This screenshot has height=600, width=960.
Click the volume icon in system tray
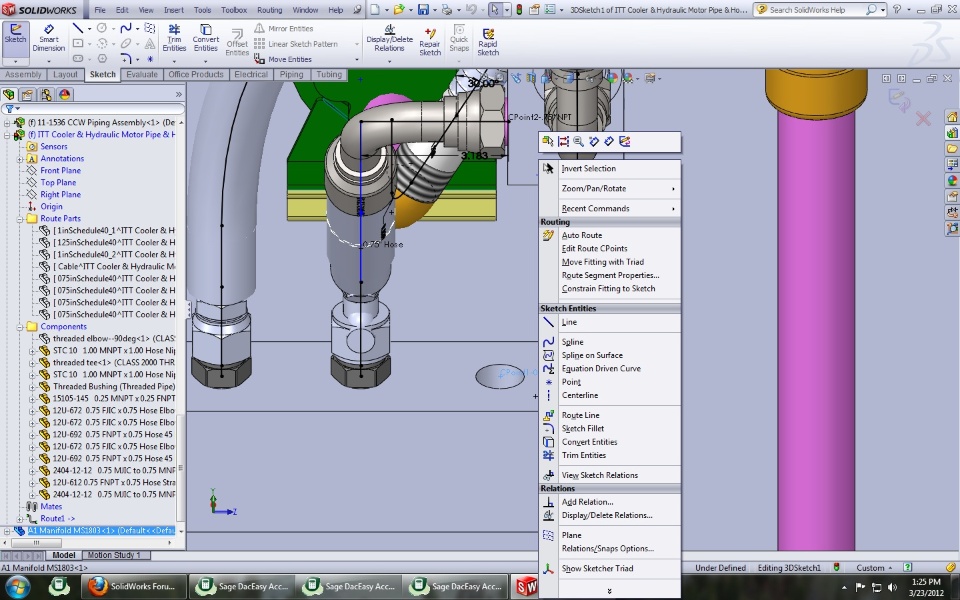892,588
